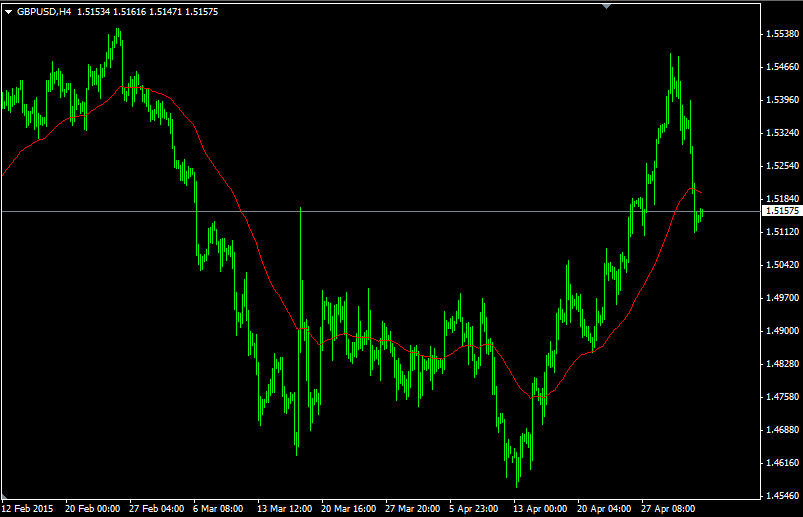This screenshot has height=517, width=803.
Task: Click the 1.55380 price axis label
Action: [x=783, y=34]
